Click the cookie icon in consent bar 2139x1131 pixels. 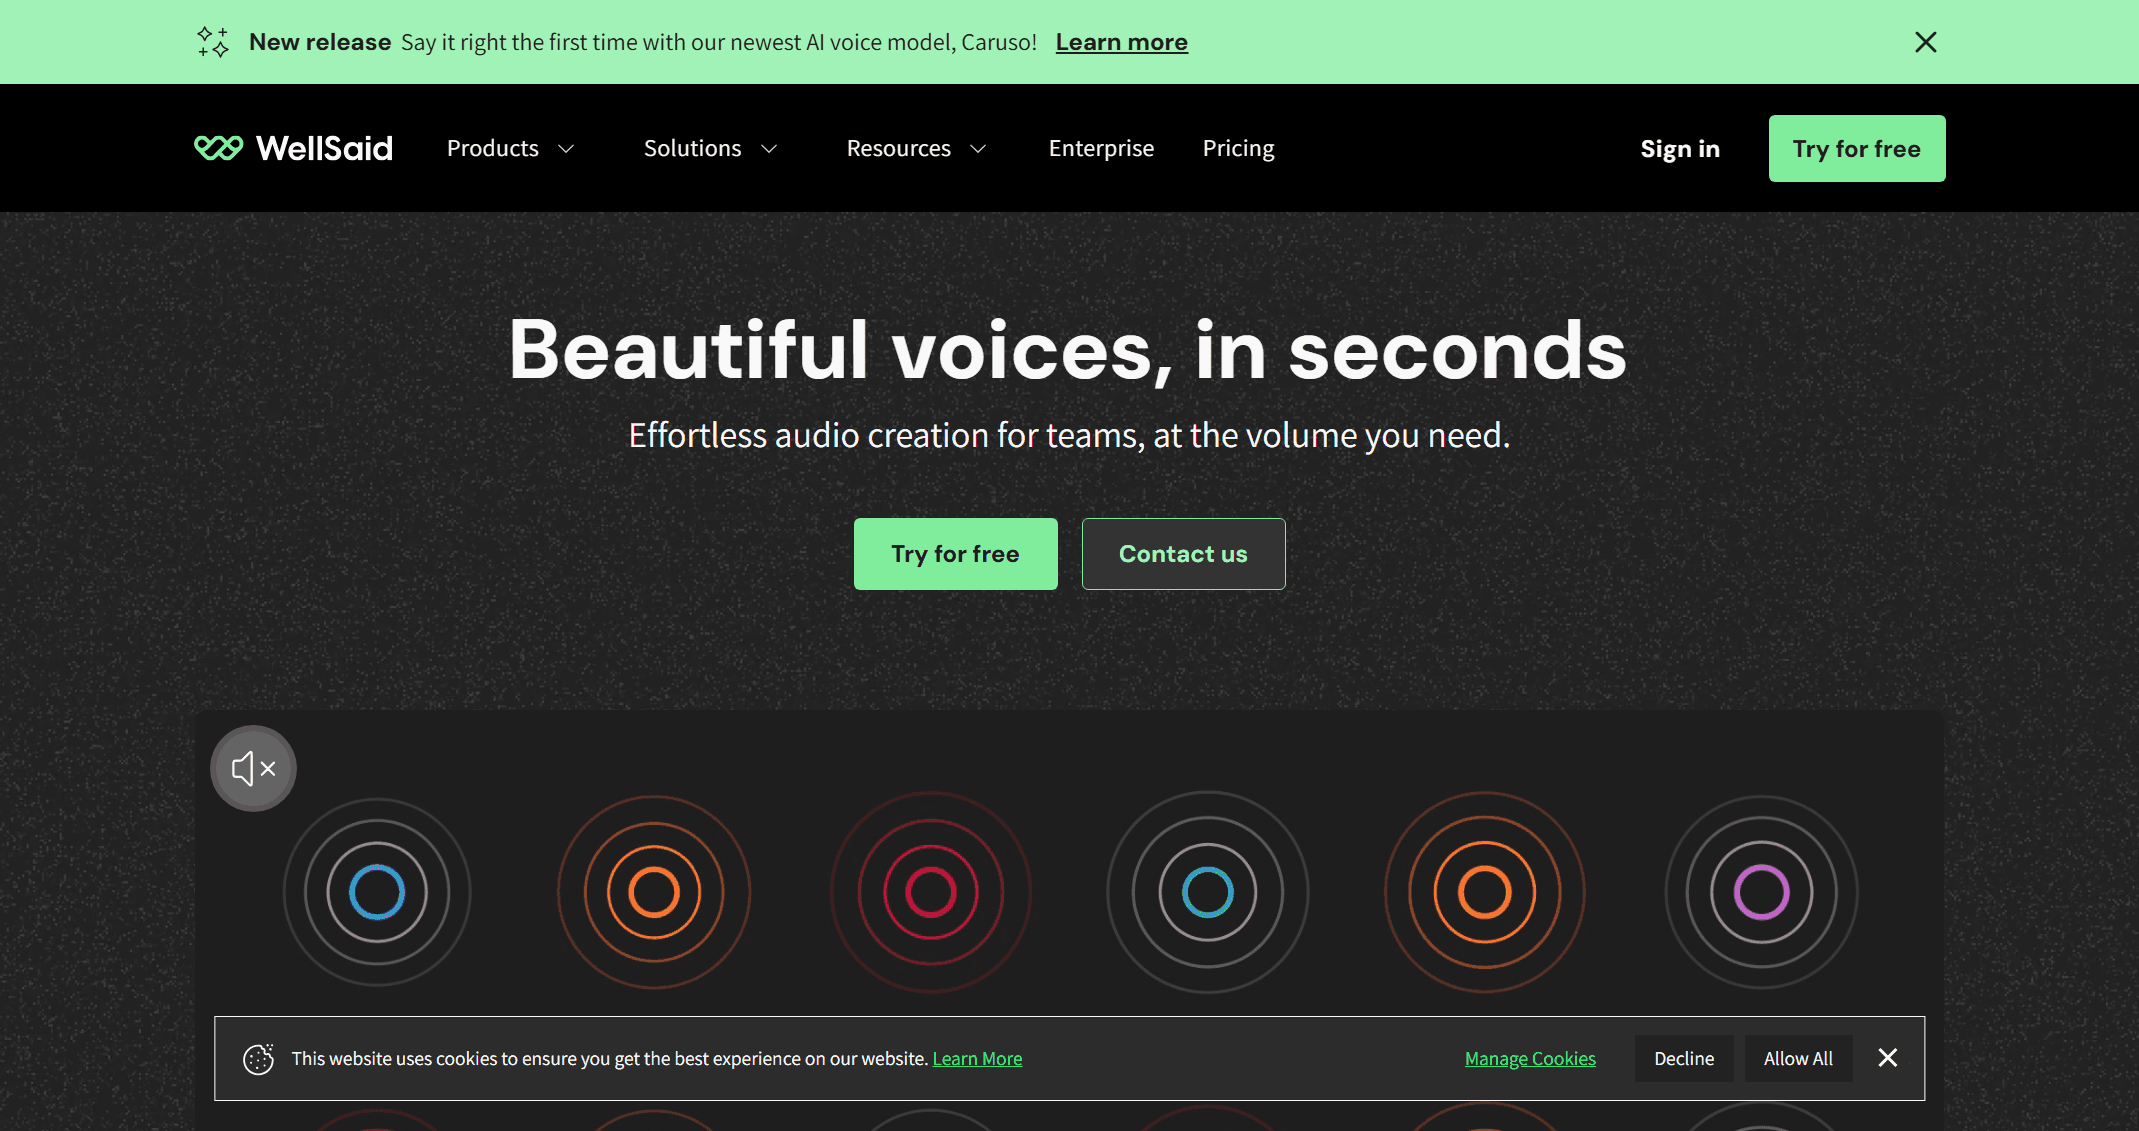tap(258, 1059)
